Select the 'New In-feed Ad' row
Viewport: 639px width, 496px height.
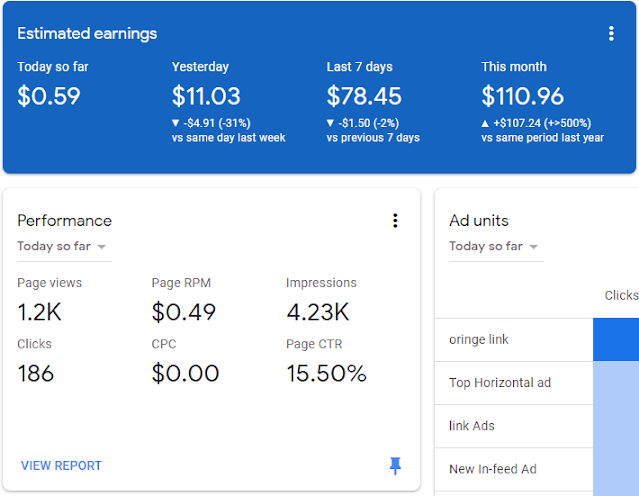pos(493,469)
